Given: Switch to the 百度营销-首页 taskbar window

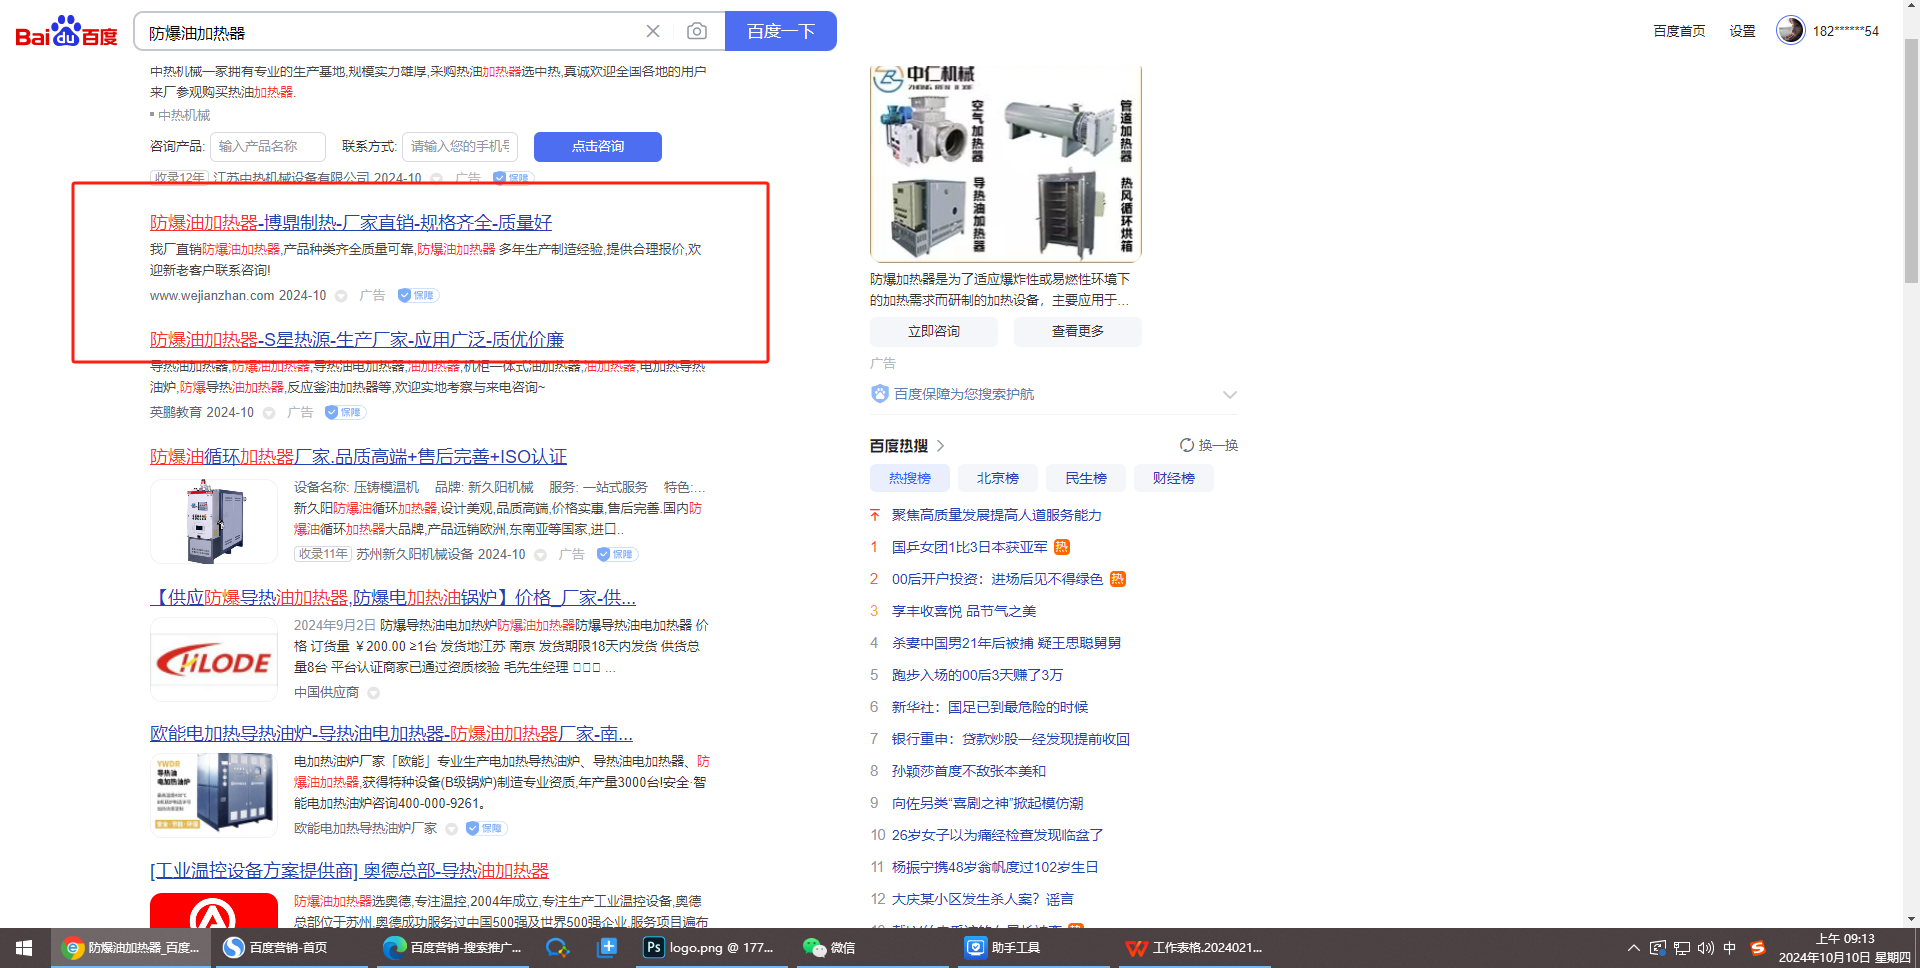Looking at the screenshot, I should coord(291,947).
